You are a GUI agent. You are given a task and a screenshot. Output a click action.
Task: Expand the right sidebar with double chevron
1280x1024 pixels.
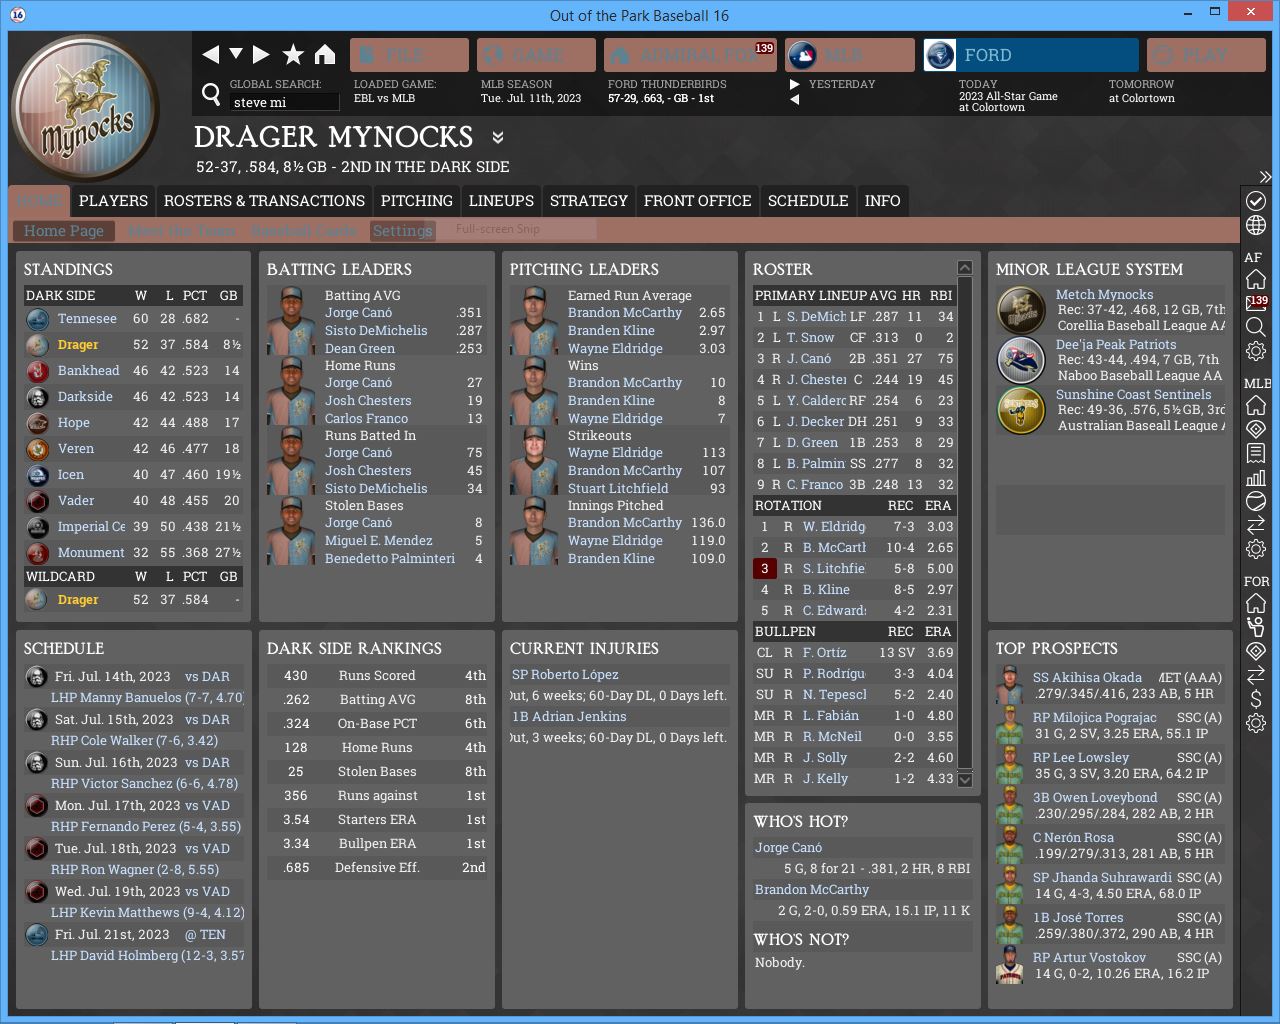click(1265, 177)
